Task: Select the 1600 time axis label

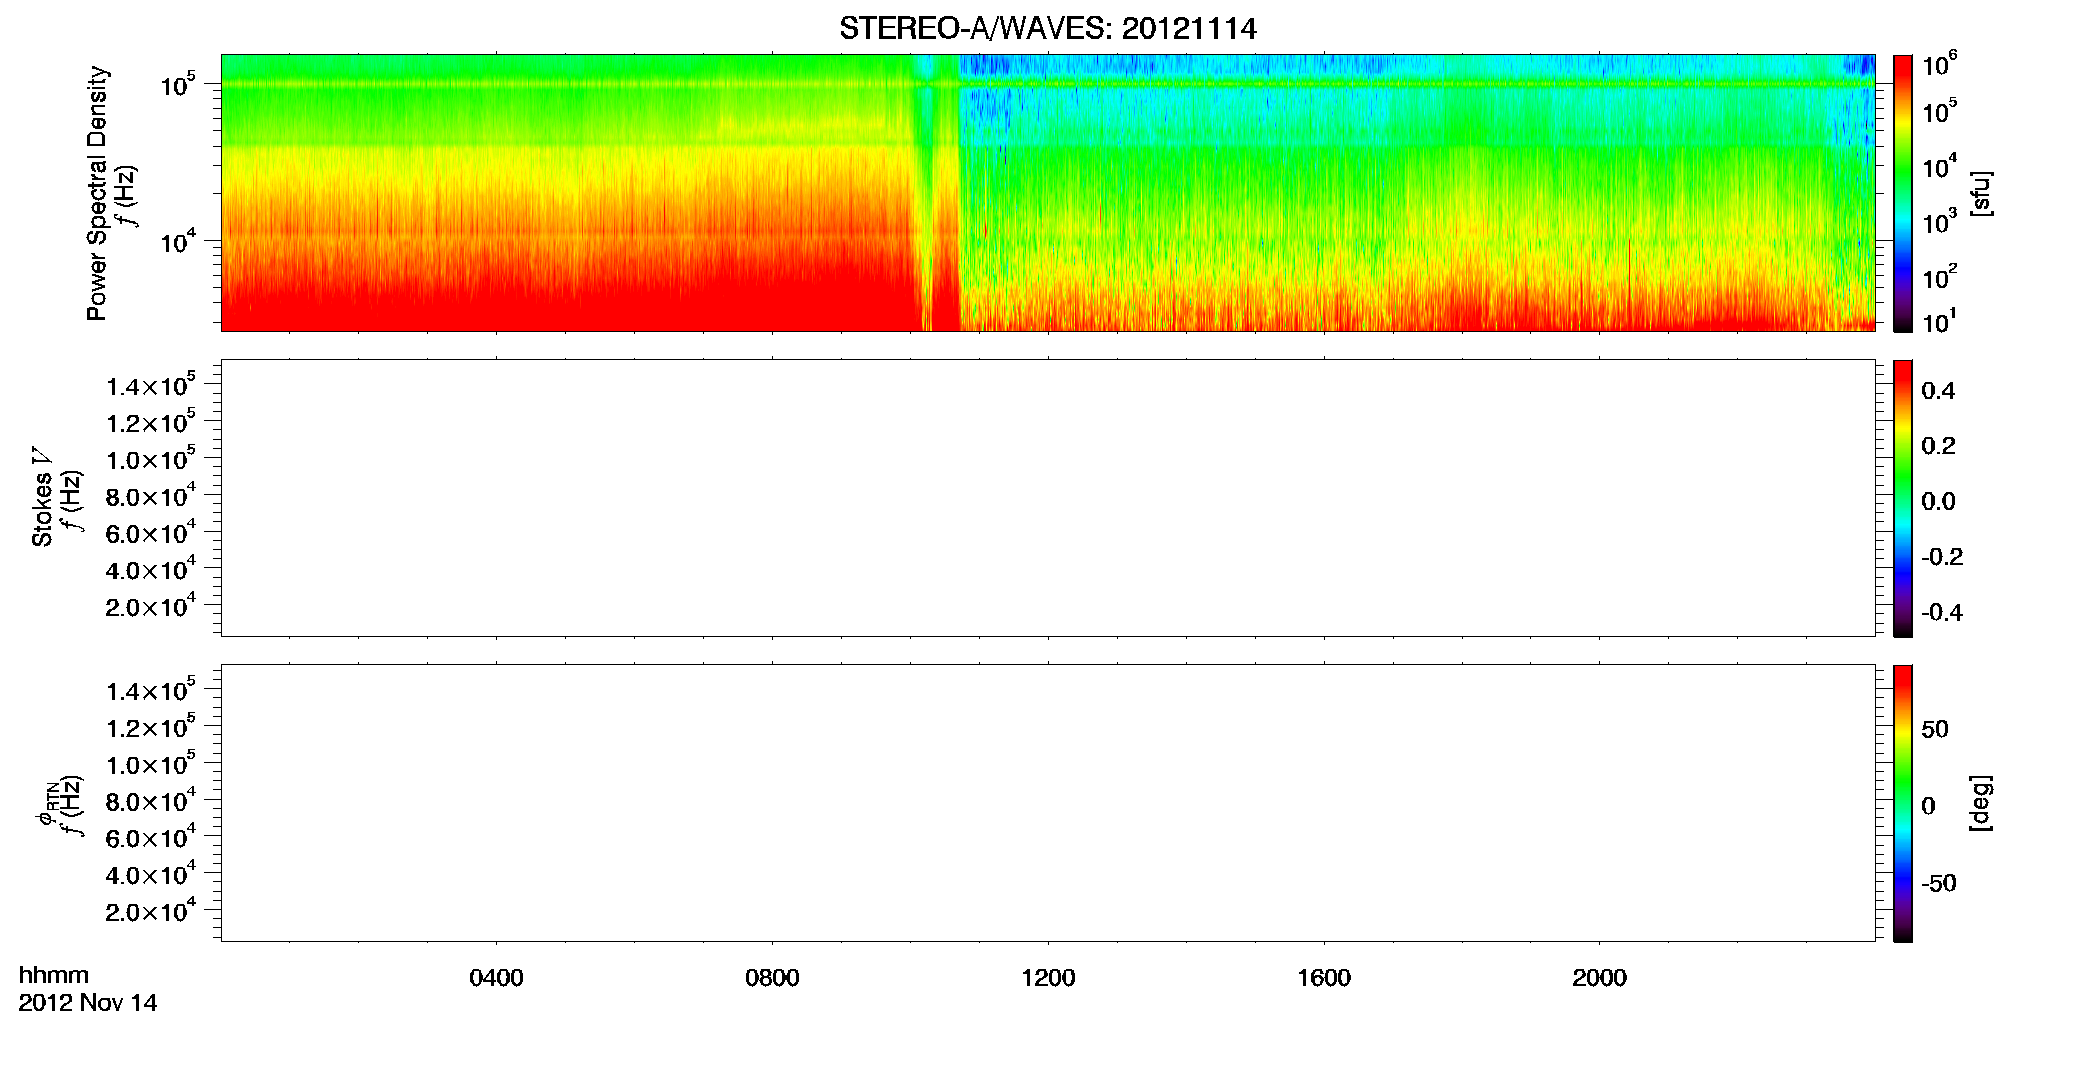Action: (x=1324, y=978)
